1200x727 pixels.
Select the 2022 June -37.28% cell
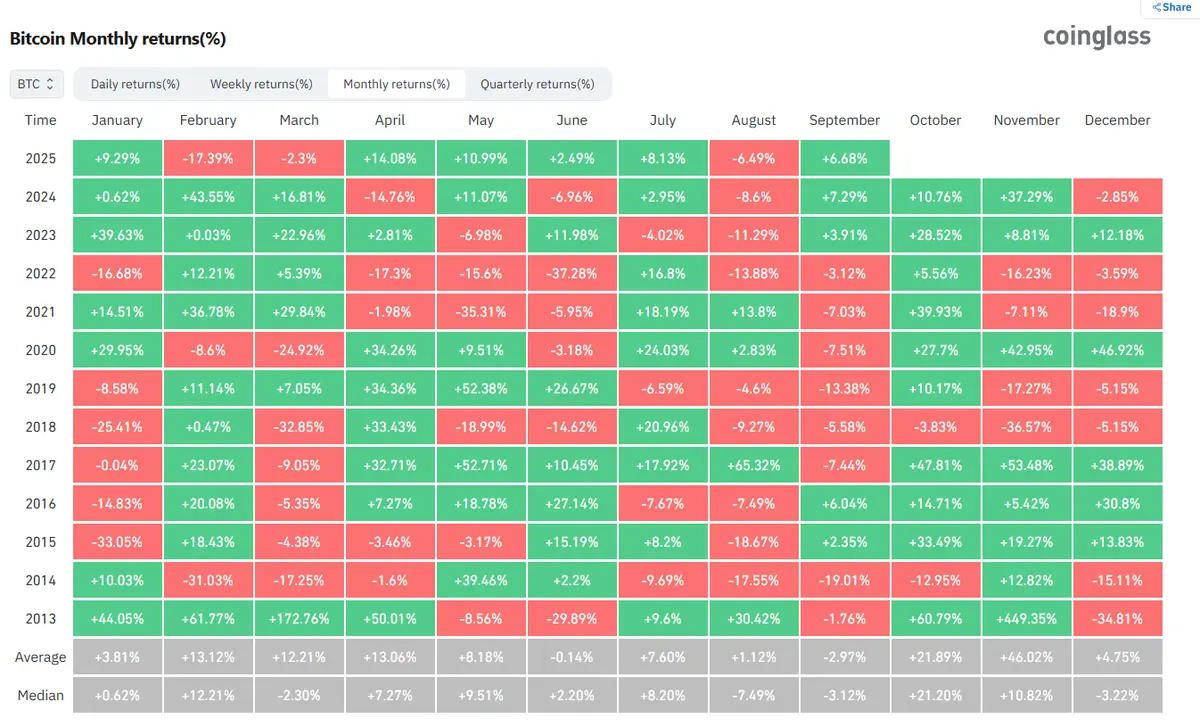pos(572,274)
